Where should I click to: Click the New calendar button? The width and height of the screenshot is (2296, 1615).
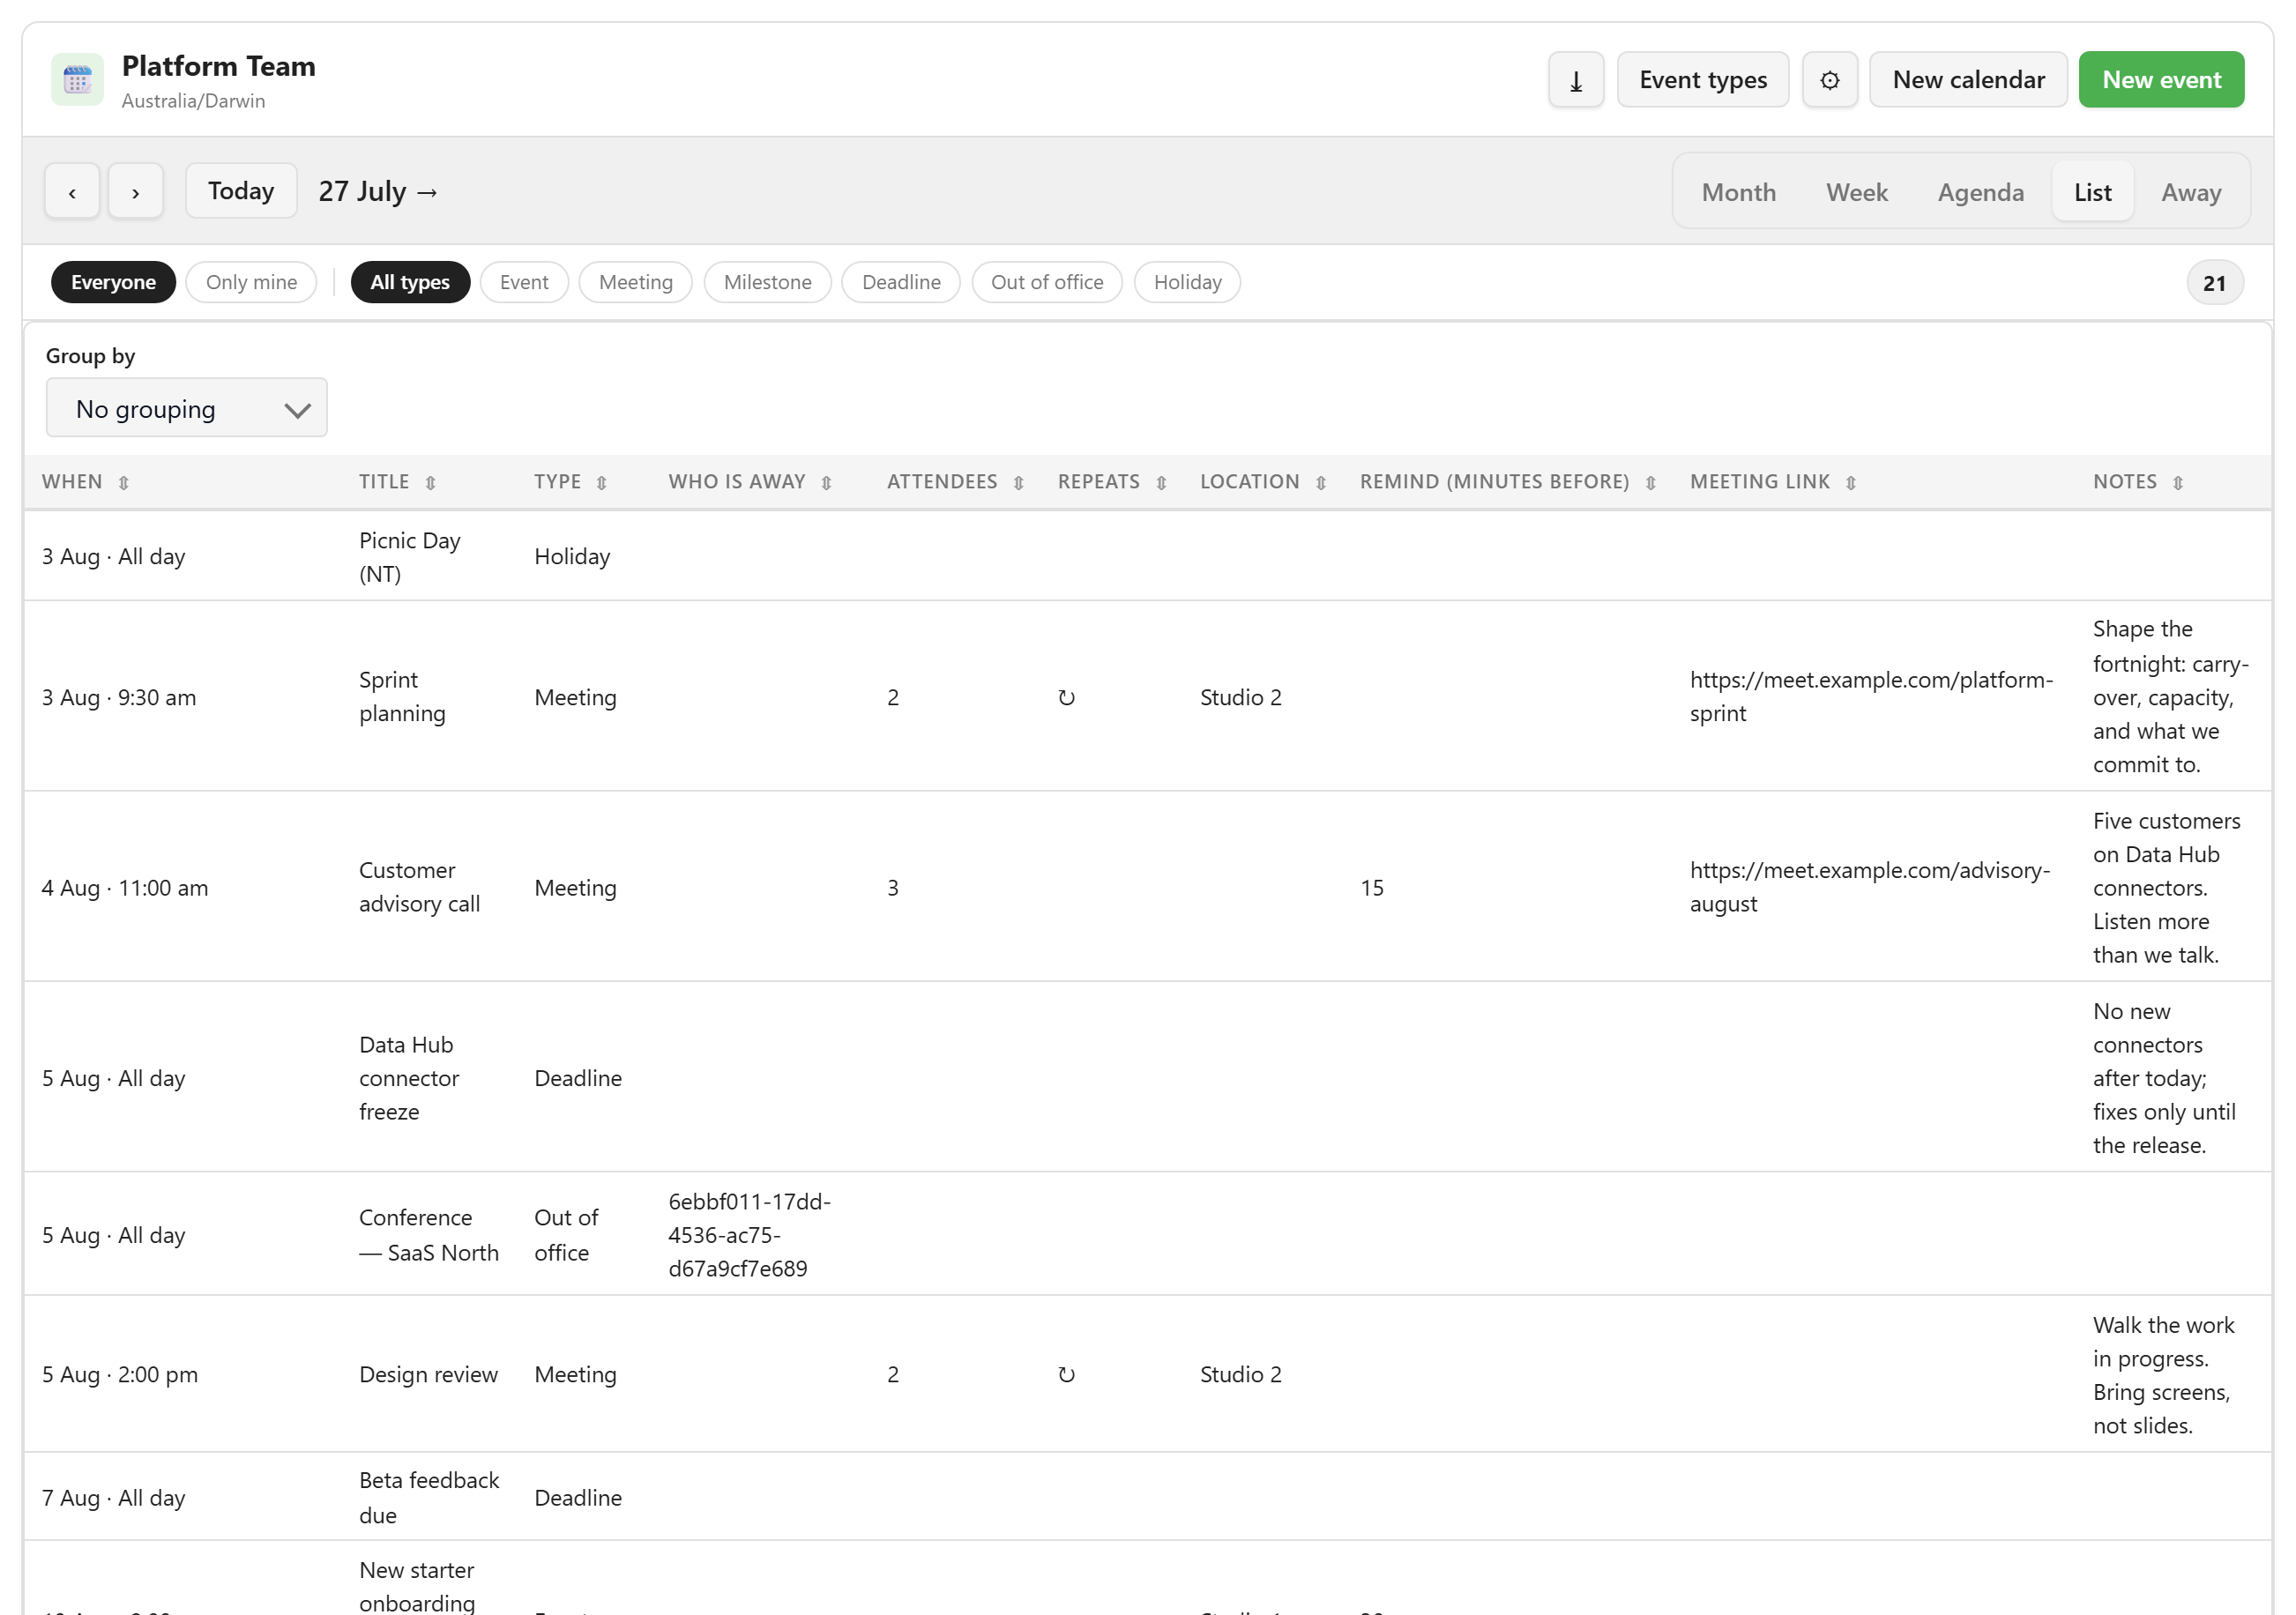point(1968,80)
